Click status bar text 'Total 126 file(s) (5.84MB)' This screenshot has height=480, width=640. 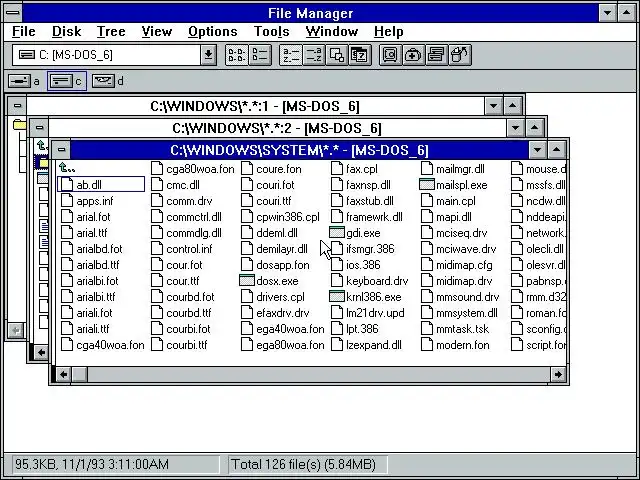tap(303, 464)
